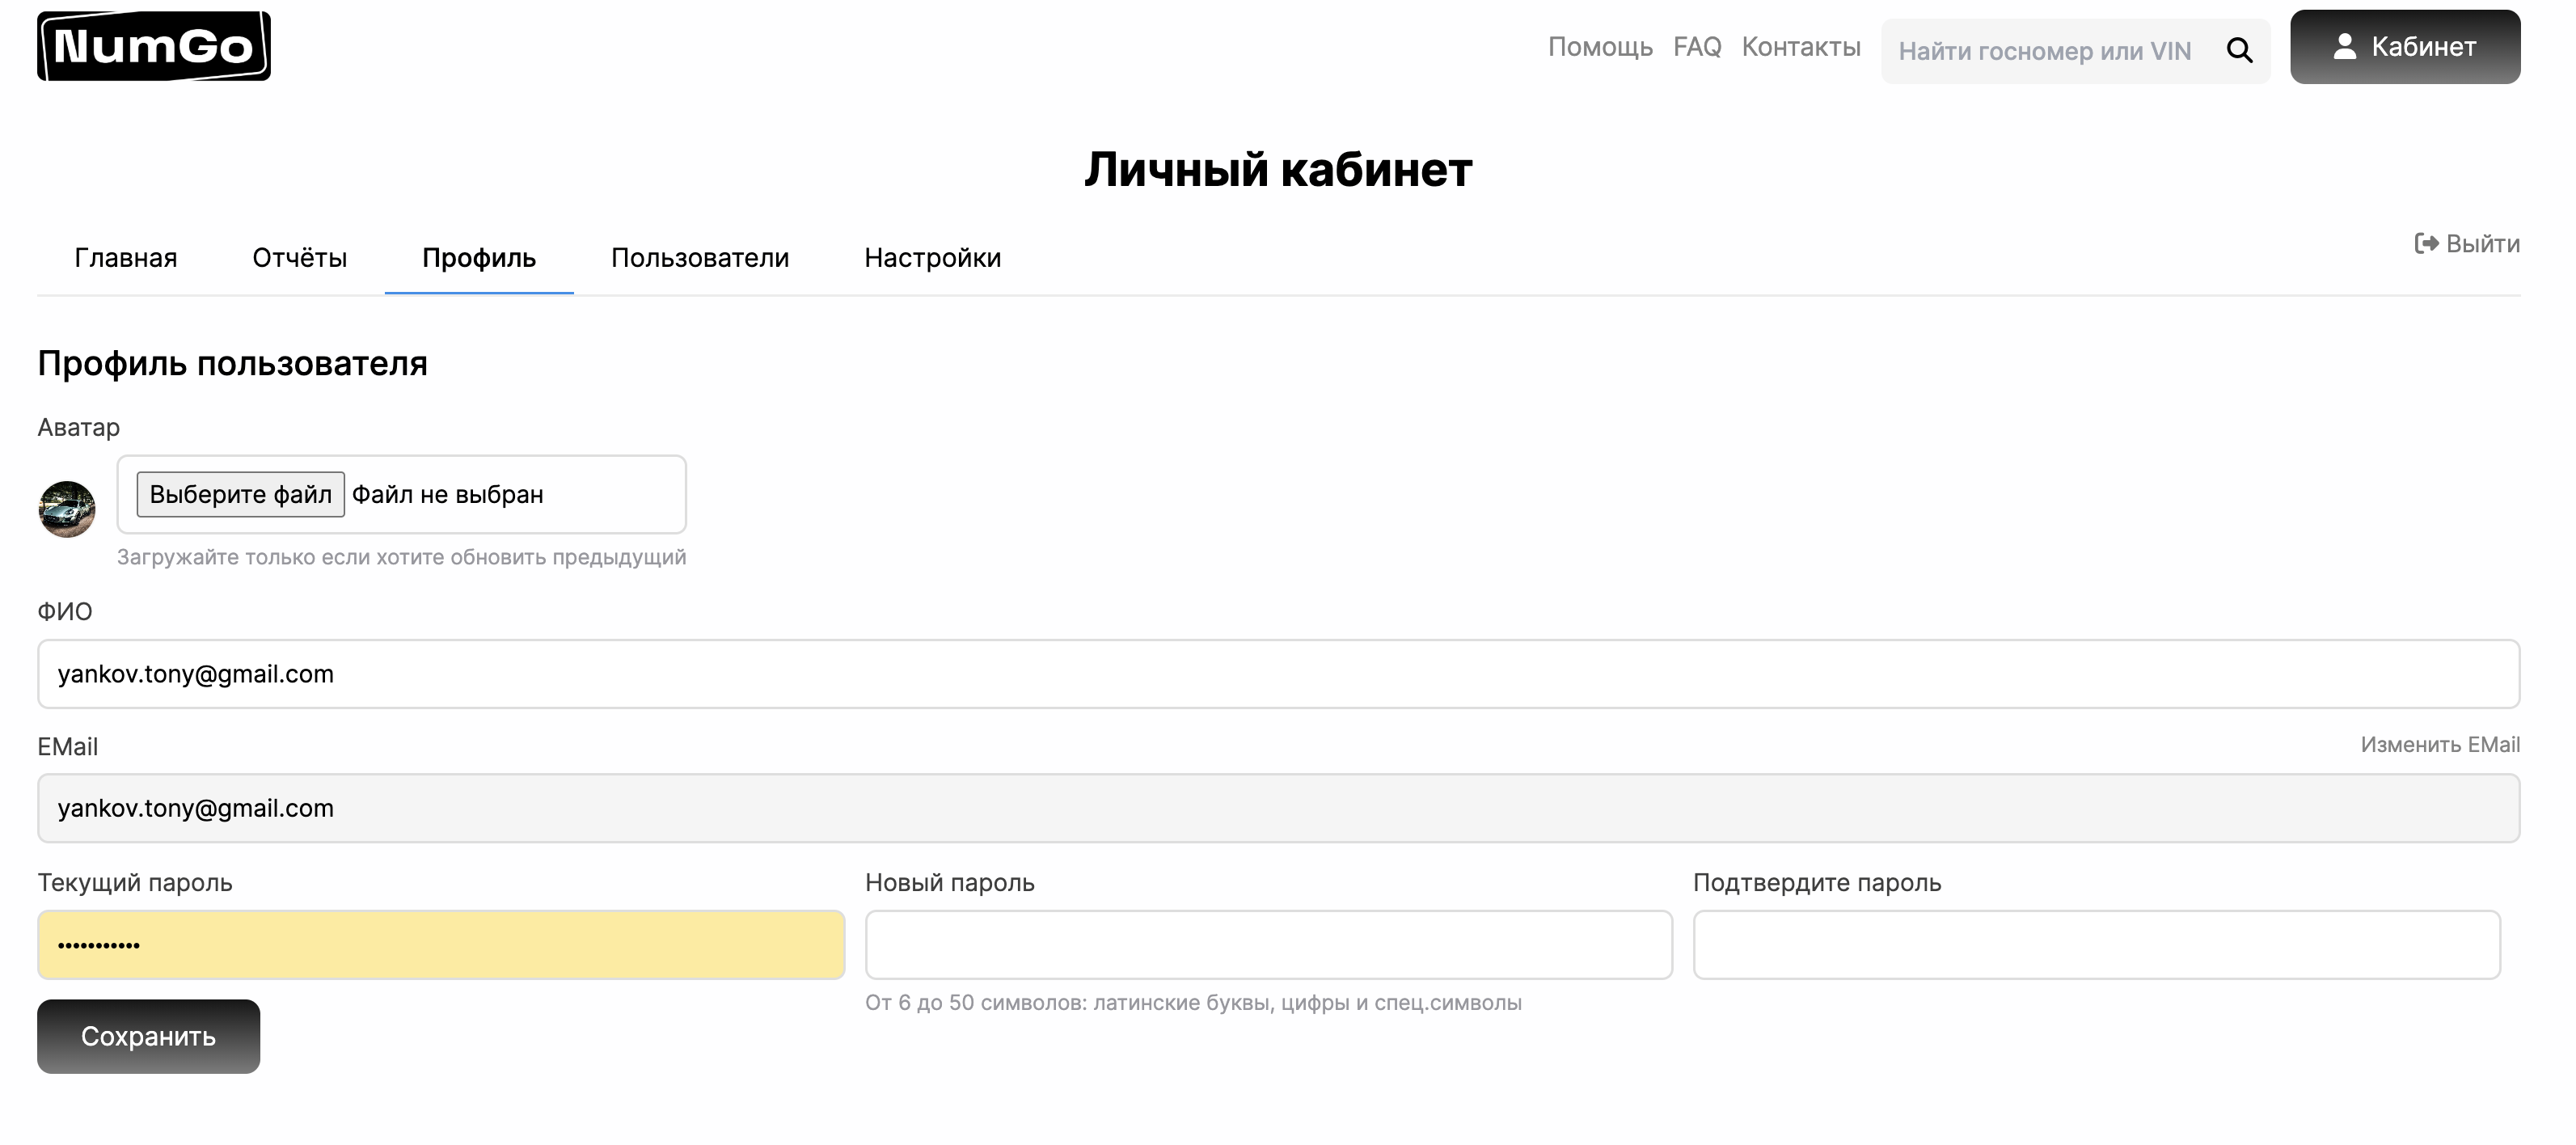Go to the Настройки tab

coord(932,258)
